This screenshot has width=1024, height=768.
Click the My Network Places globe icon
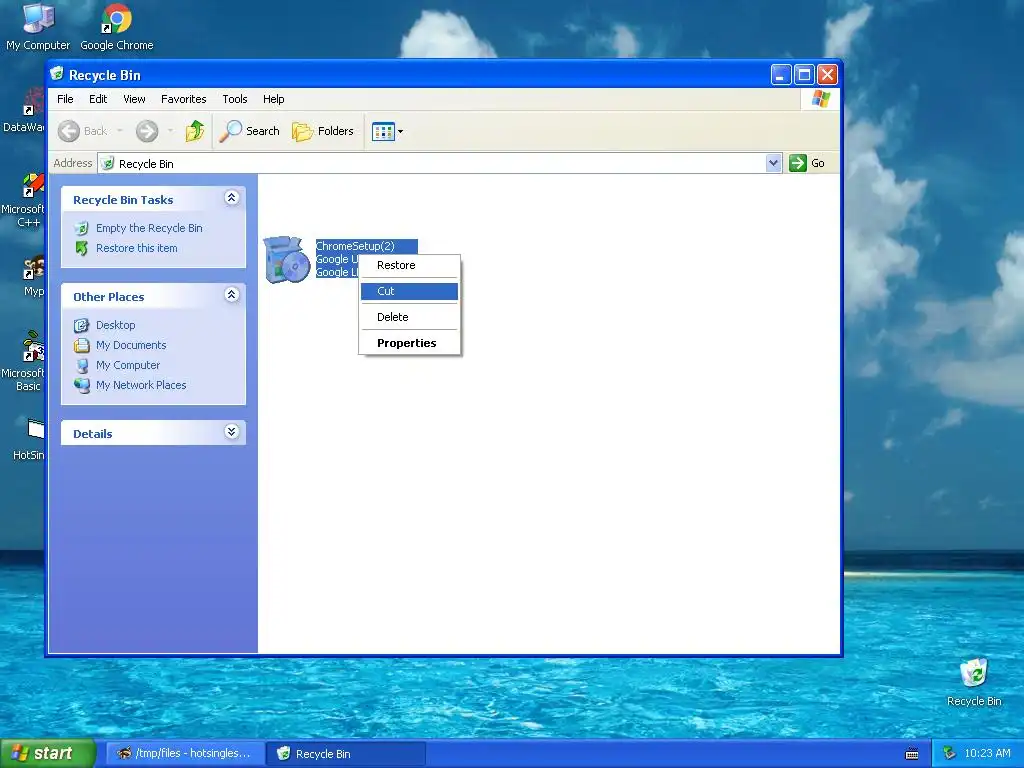[x=82, y=385]
